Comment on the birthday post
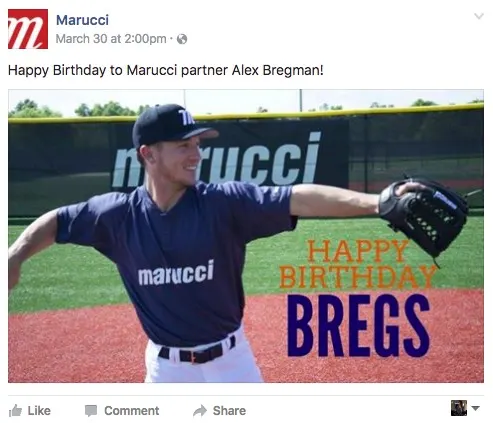This screenshot has width=493, height=423. (122, 411)
